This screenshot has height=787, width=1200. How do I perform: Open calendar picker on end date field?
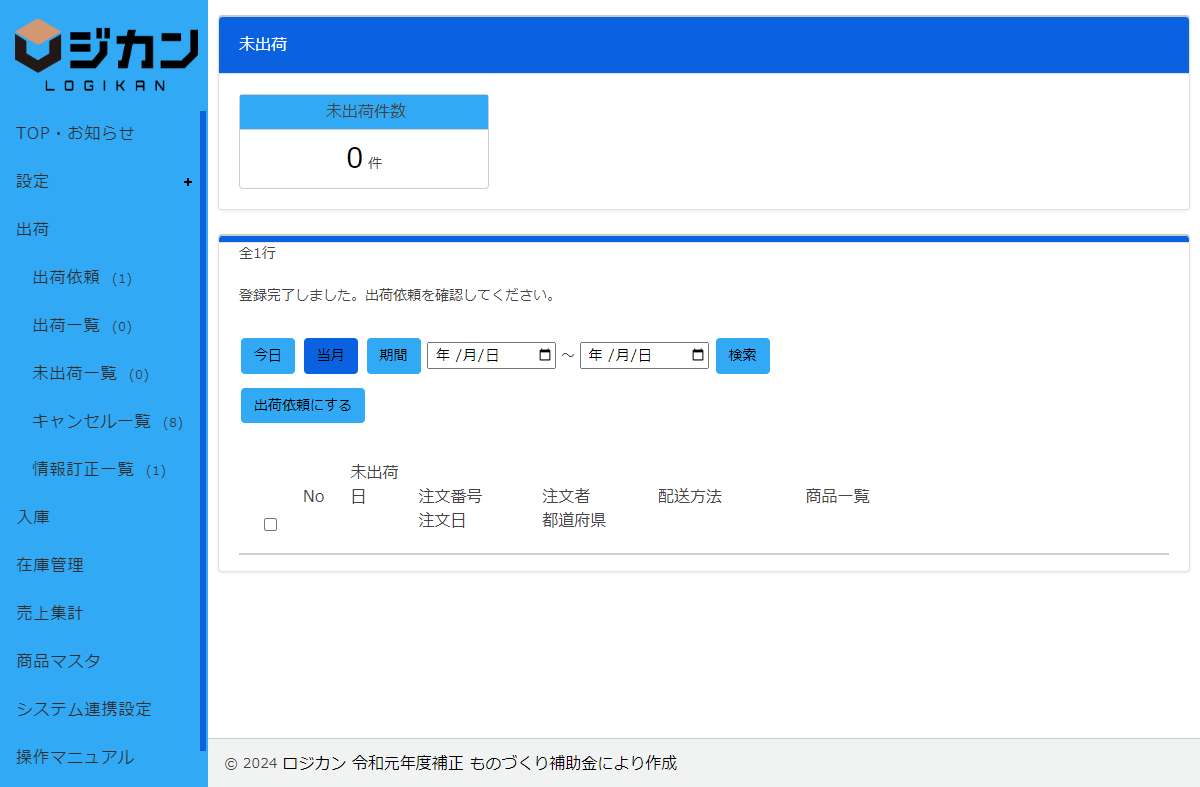point(698,355)
